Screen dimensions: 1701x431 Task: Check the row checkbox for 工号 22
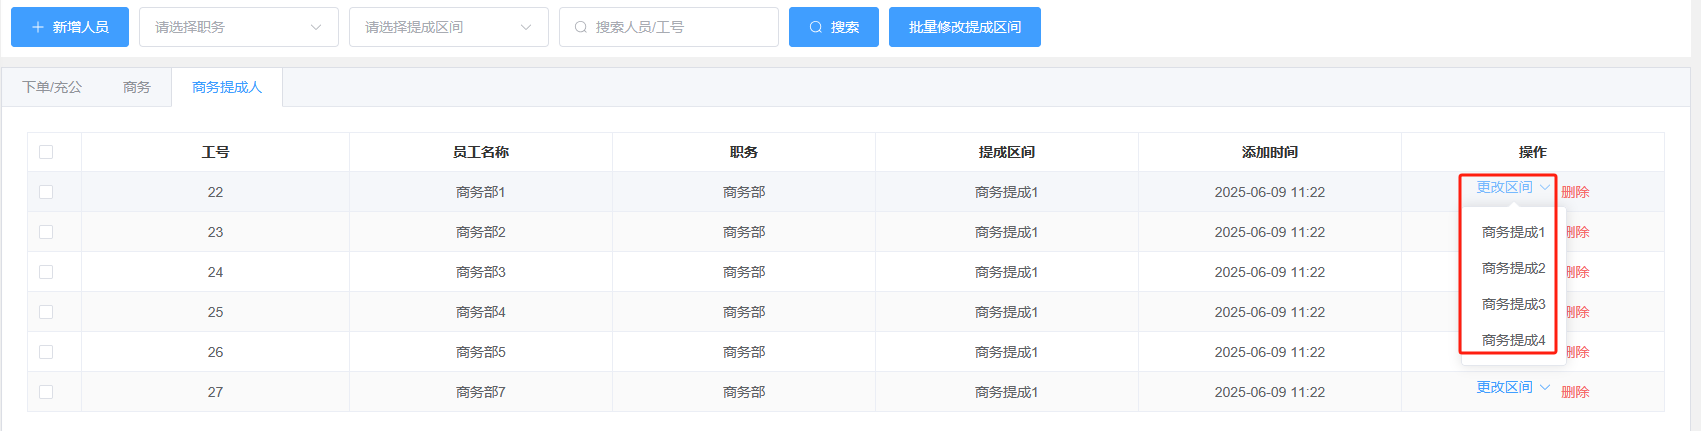coord(46,192)
